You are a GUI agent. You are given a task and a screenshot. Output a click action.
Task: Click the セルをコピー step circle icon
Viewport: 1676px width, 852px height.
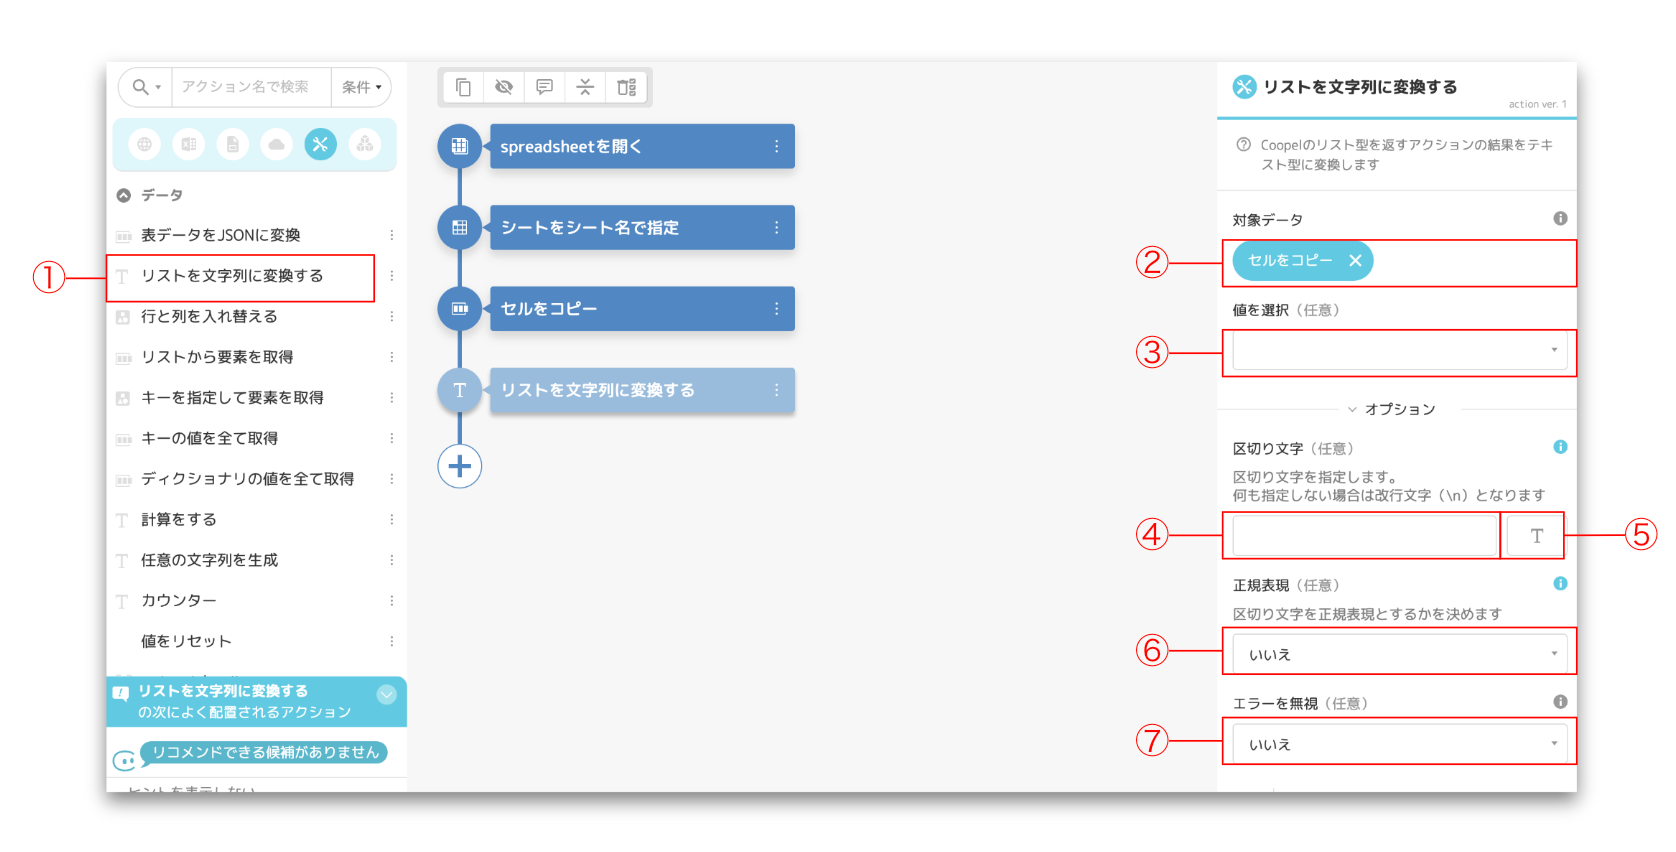pyautogui.click(x=460, y=308)
